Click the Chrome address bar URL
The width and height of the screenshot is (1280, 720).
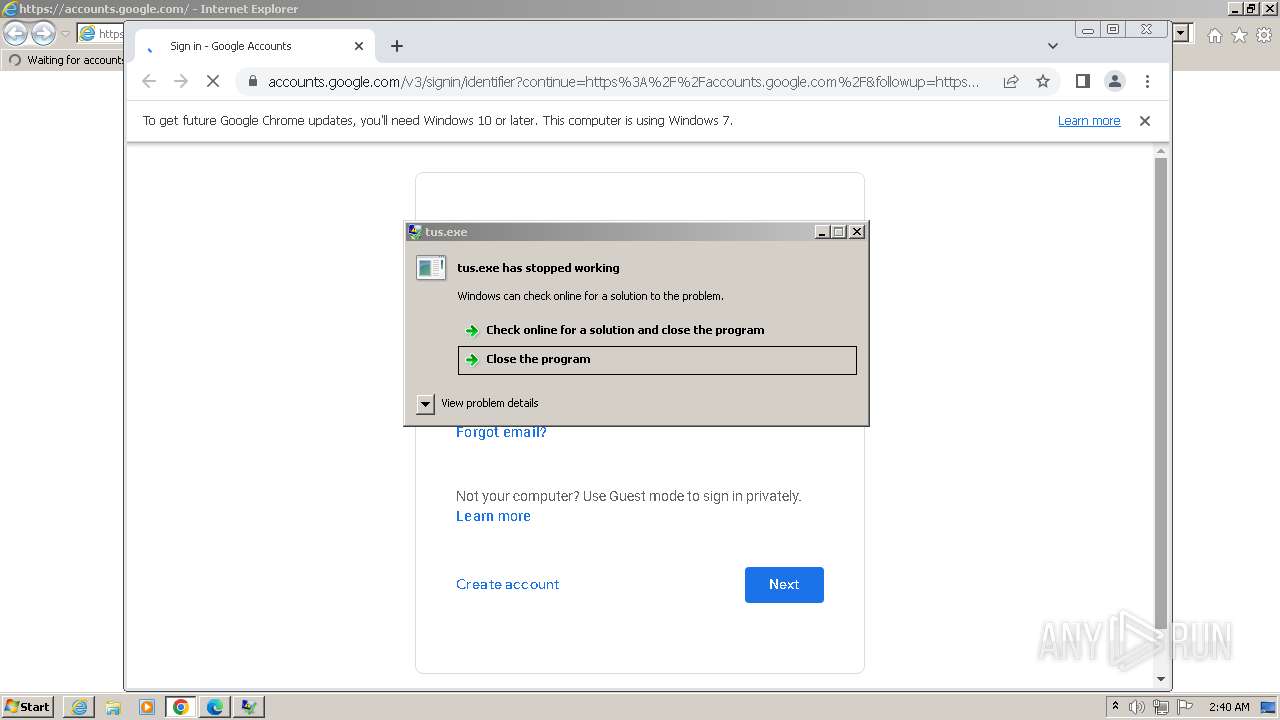tap(623, 81)
